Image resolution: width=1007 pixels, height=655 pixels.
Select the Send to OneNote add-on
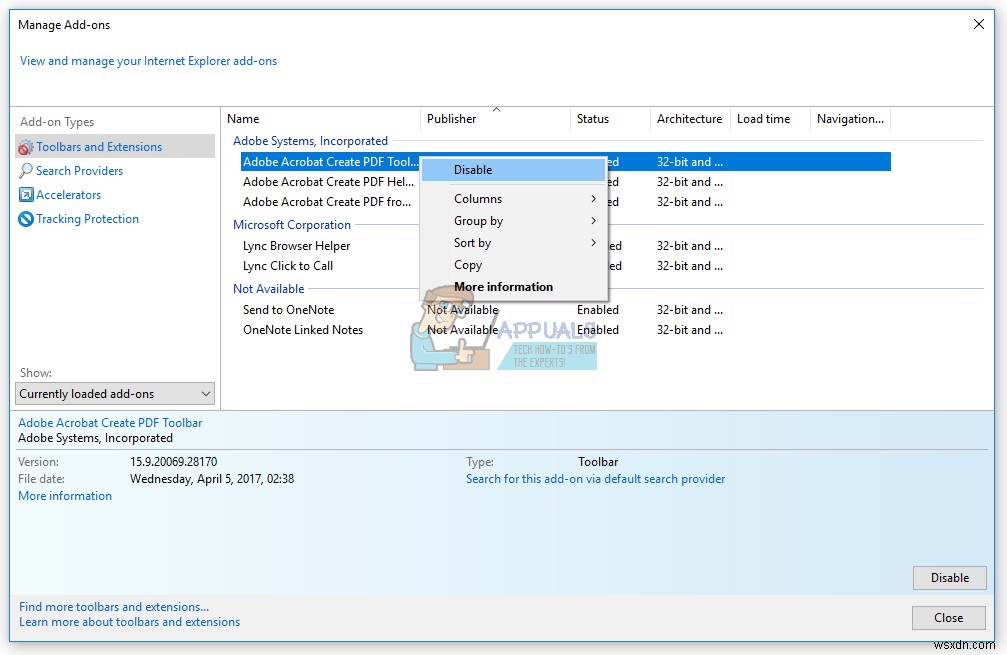(x=290, y=309)
